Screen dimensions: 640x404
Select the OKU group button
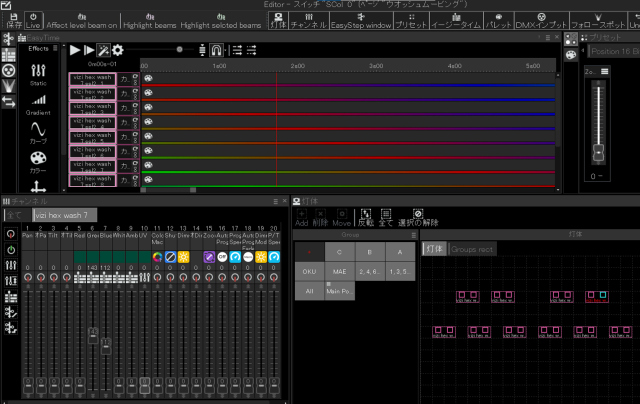309,270
